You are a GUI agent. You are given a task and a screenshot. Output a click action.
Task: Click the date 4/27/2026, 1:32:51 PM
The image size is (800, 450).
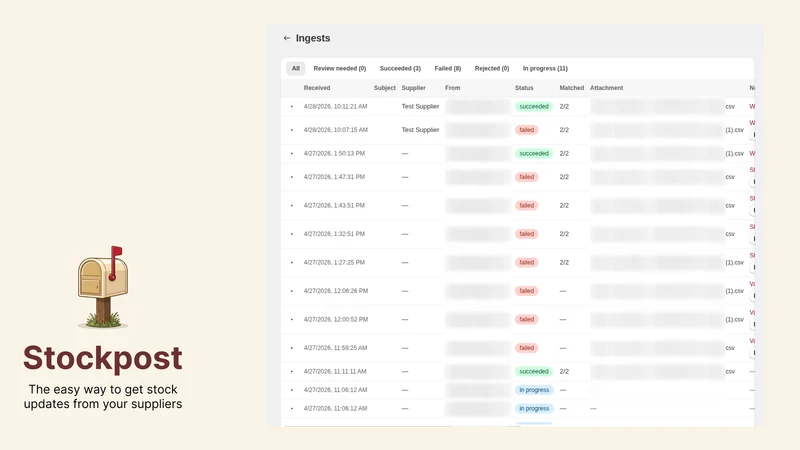pyautogui.click(x=334, y=234)
